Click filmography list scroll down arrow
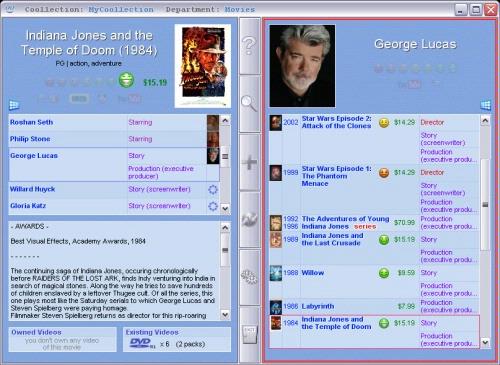Screen dimensions: 500x365 [x=485, y=342]
